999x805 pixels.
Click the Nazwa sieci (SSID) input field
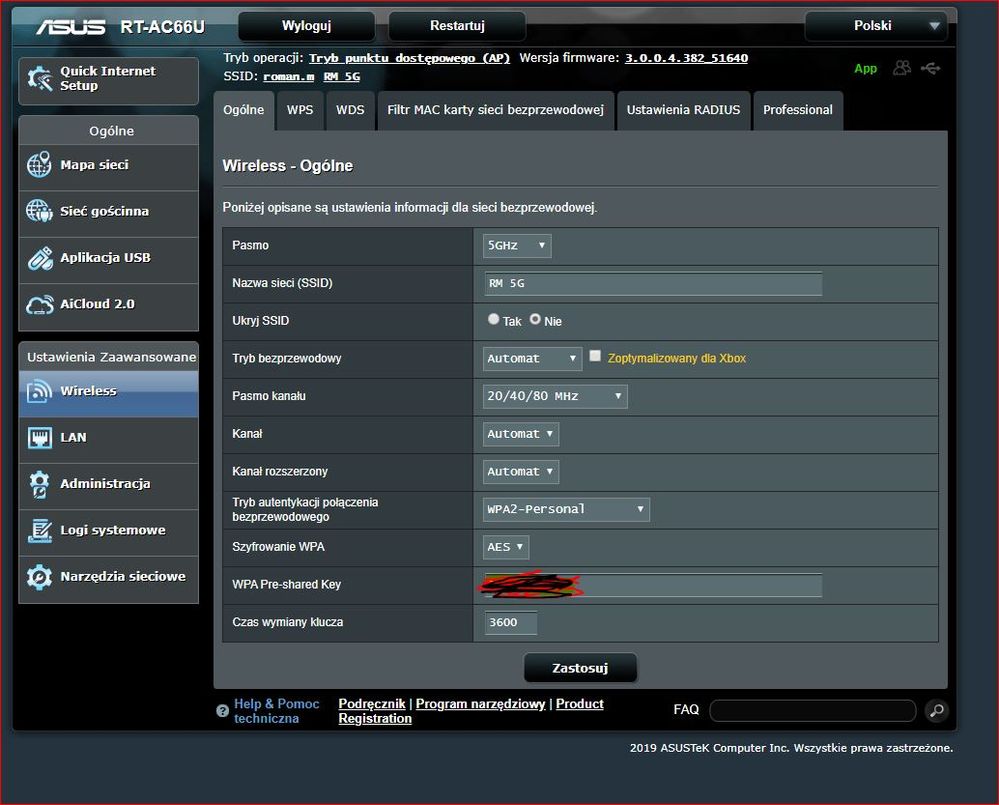(652, 283)
